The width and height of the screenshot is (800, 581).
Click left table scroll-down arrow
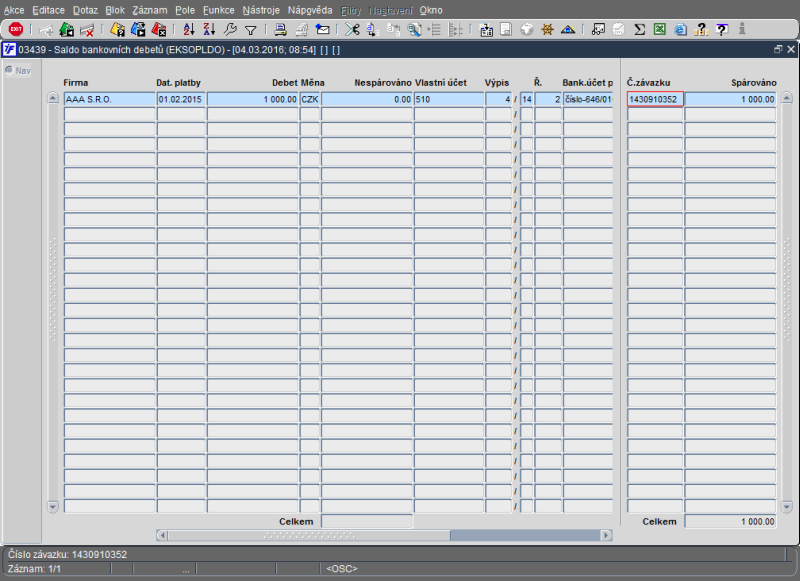click(53, 507)
